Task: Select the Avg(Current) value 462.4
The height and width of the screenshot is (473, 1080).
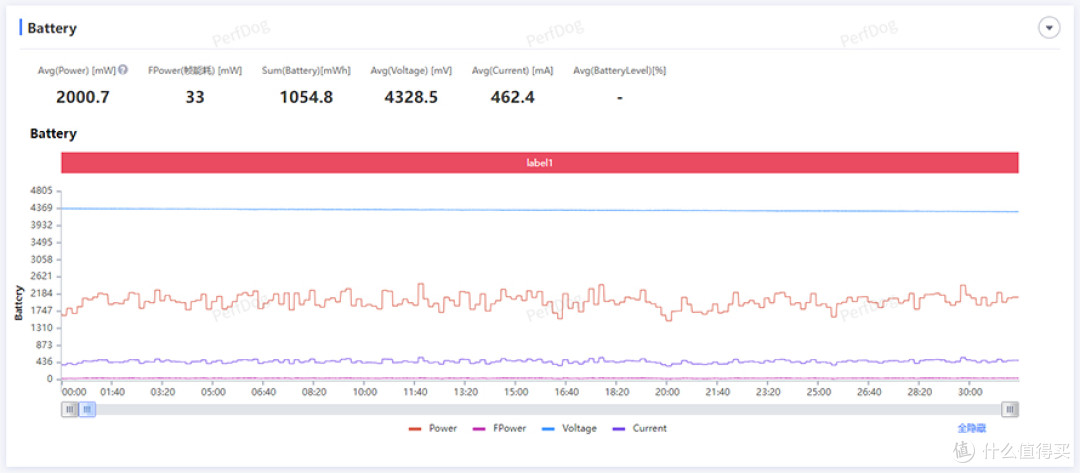Action: [x=512, y=97]
